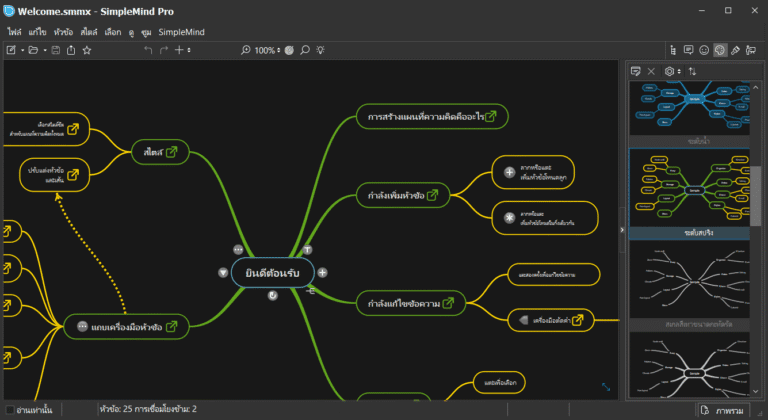Image resolution: width=768 pixels, height=420 pixels.
Task: Follow link on แถบเครื่องมือหัวข้อ topic
Action: (171, 326)
